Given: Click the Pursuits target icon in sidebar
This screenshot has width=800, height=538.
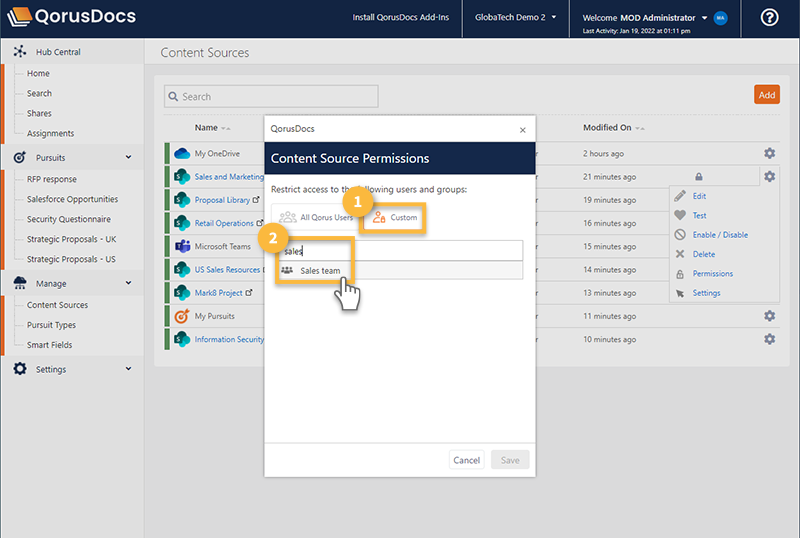Looking at the screenshot, I should point(20,157).
